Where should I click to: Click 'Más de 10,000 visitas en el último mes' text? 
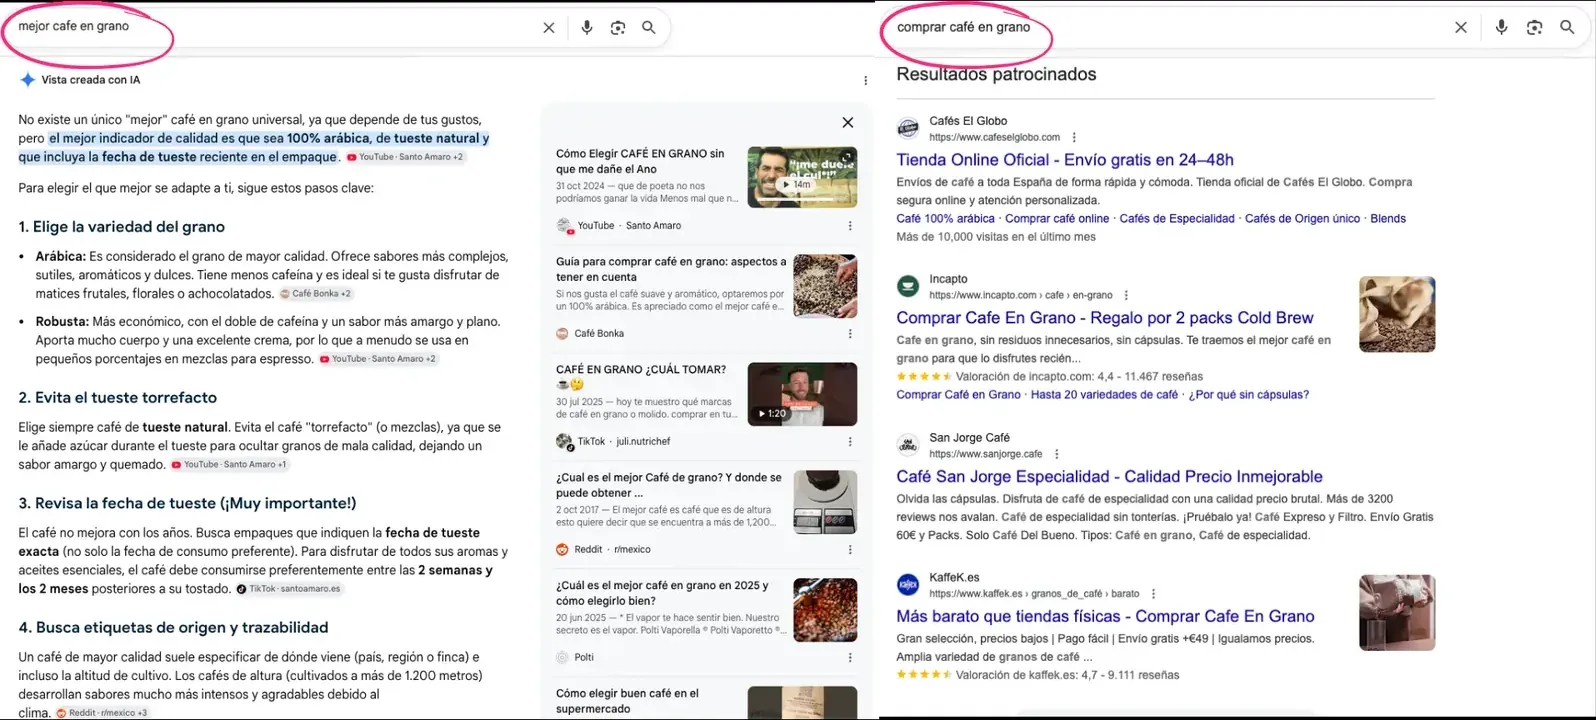pyautogui.click(x=996, y=237)
